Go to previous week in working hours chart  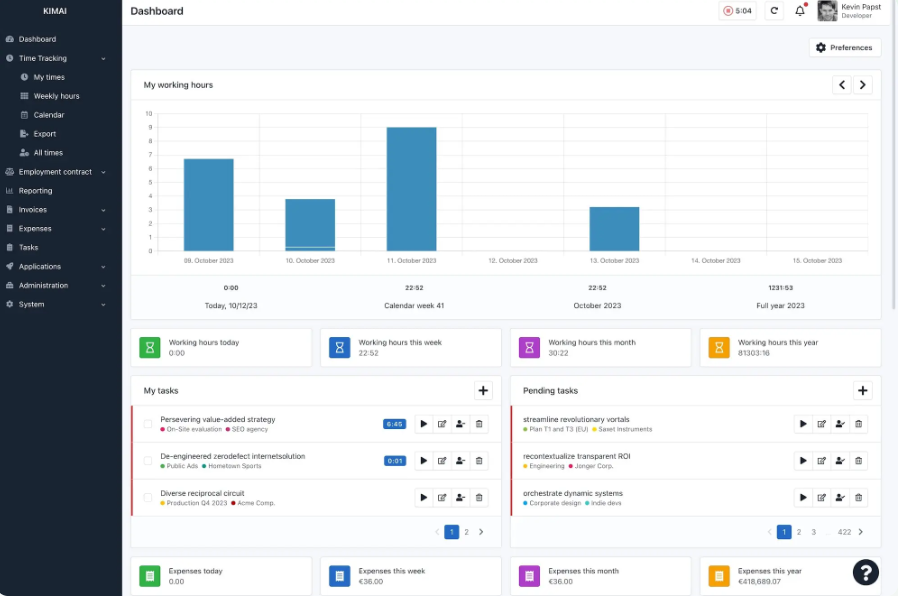[x=842, y=85]
